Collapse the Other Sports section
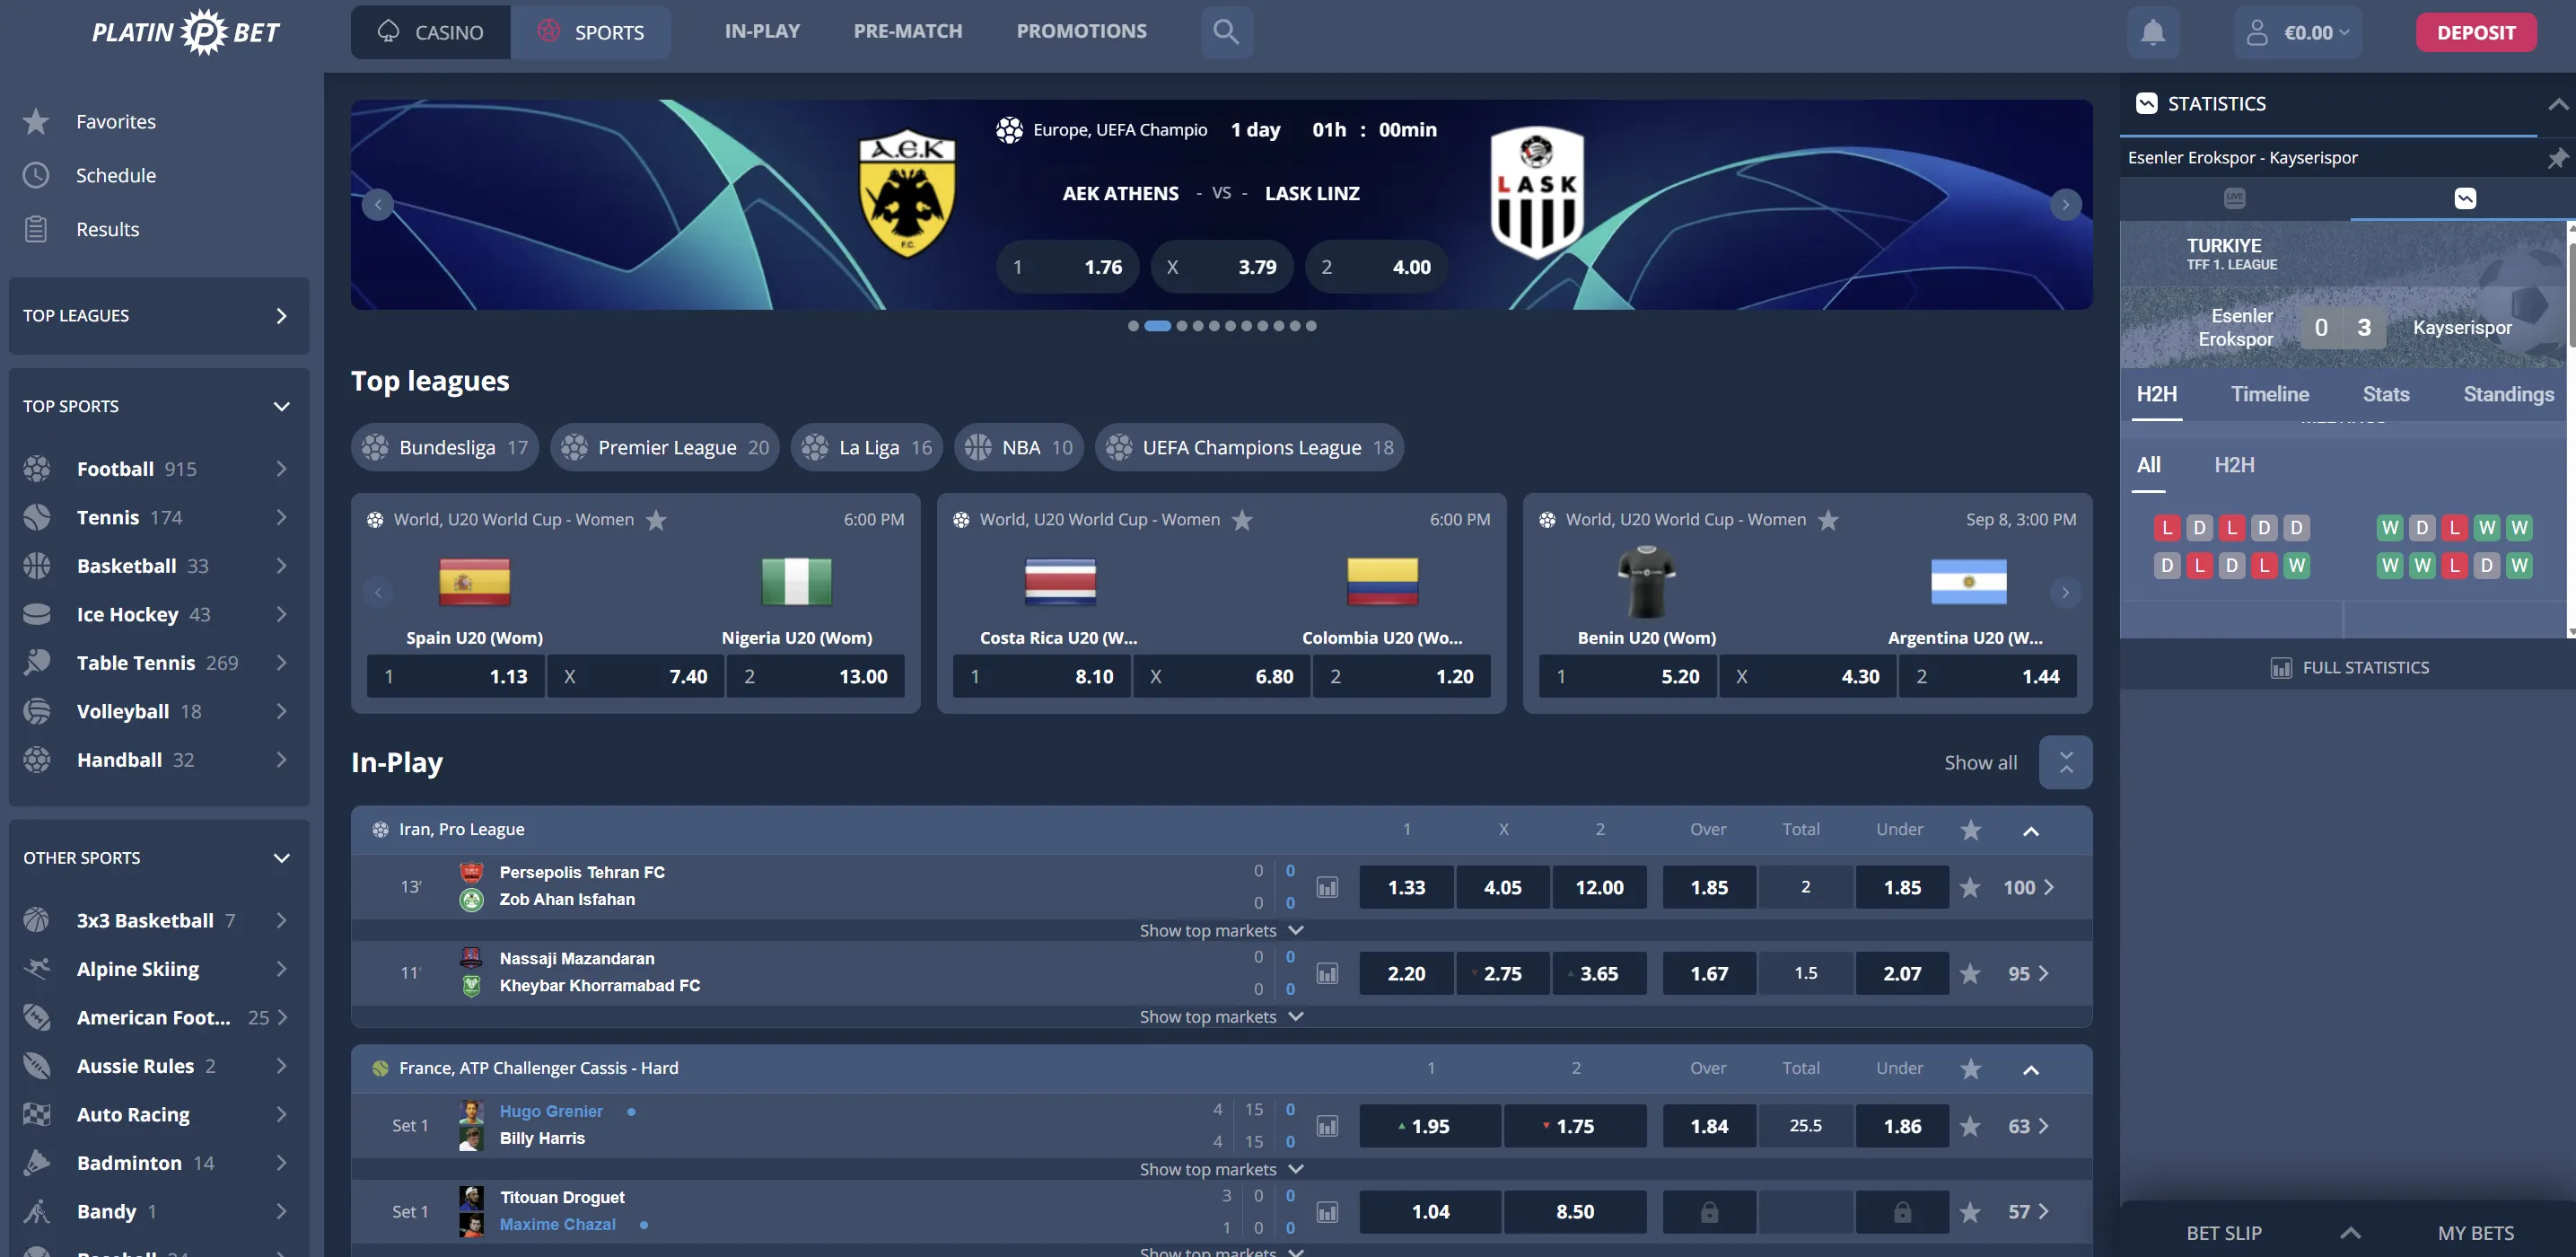Screen dimensions: 2576x1257 pos(282,858)
